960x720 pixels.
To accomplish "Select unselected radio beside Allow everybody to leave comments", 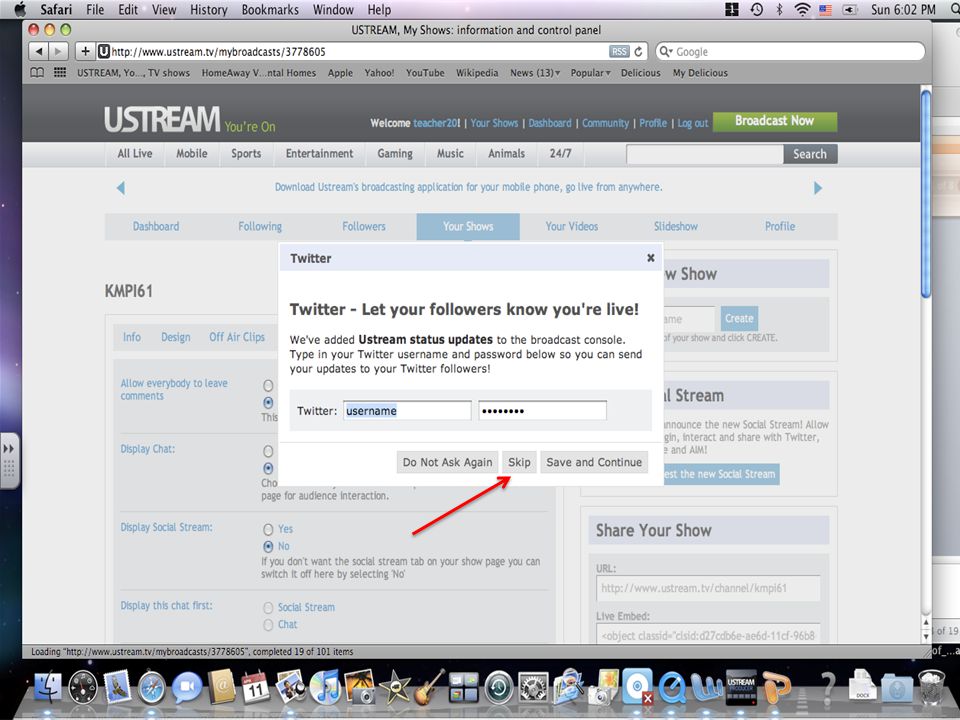I will [x=268, y=386].
